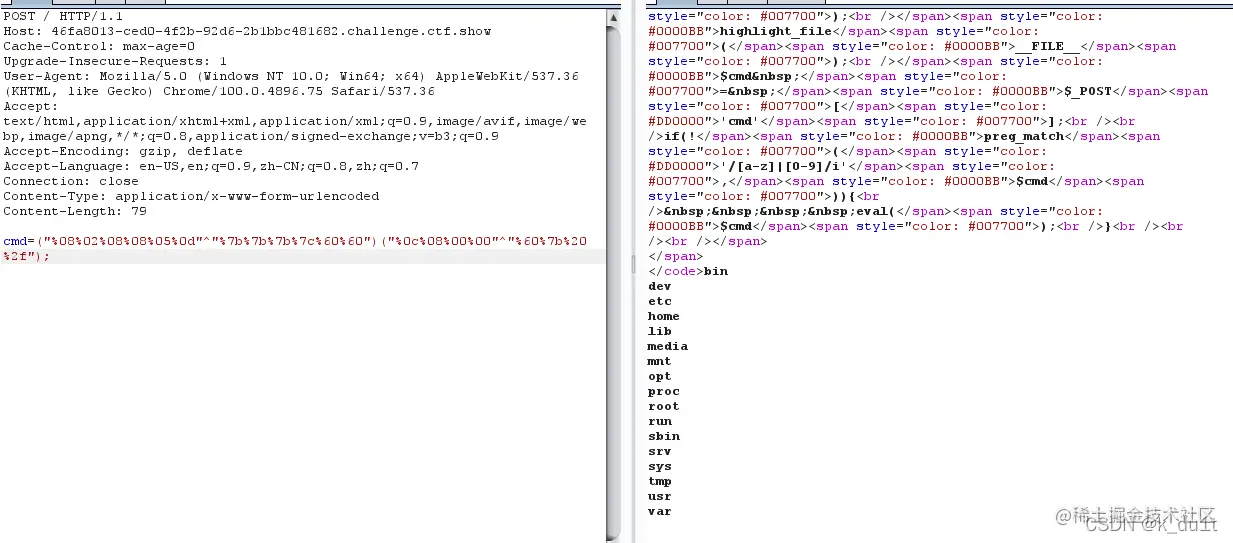Click the request panel scrollbar up arrow
Screen dimensions: 1233x543
(613, 17)
